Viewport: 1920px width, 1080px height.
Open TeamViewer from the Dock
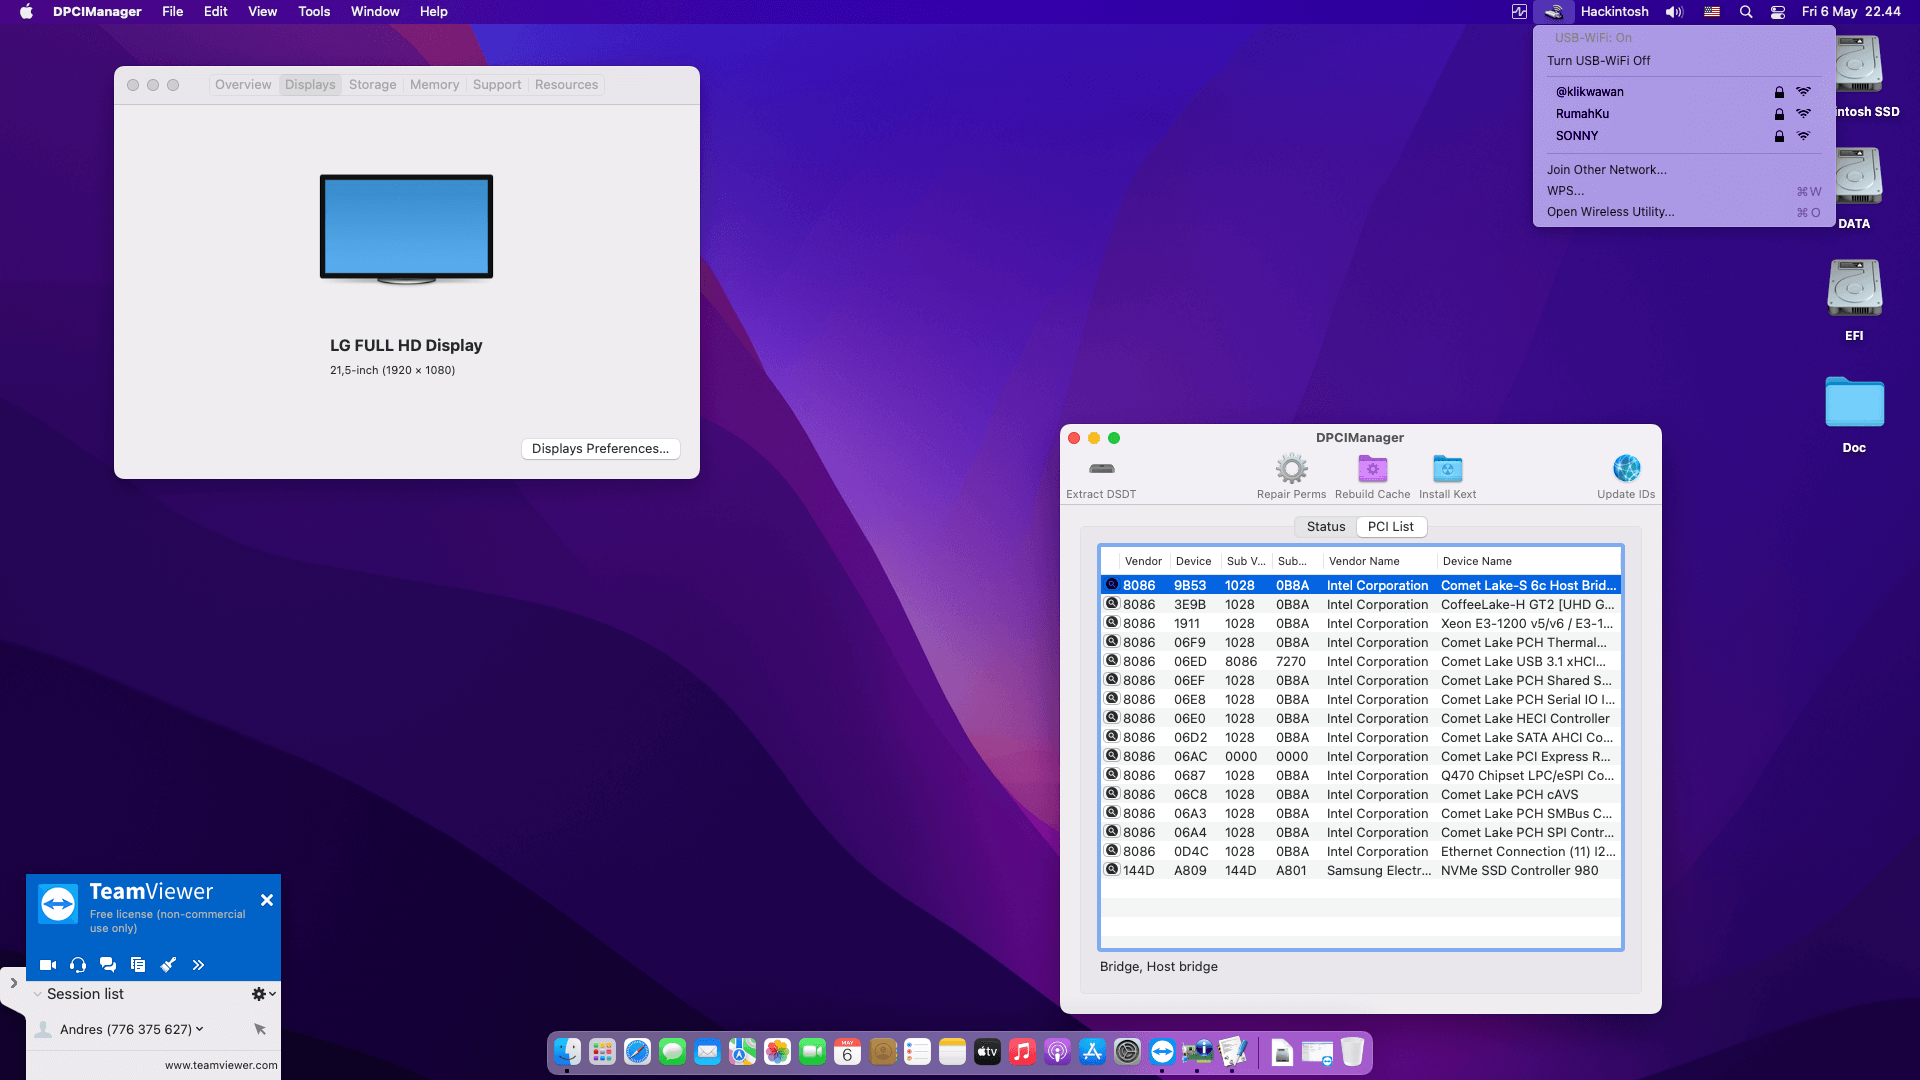point(1162,1052)
